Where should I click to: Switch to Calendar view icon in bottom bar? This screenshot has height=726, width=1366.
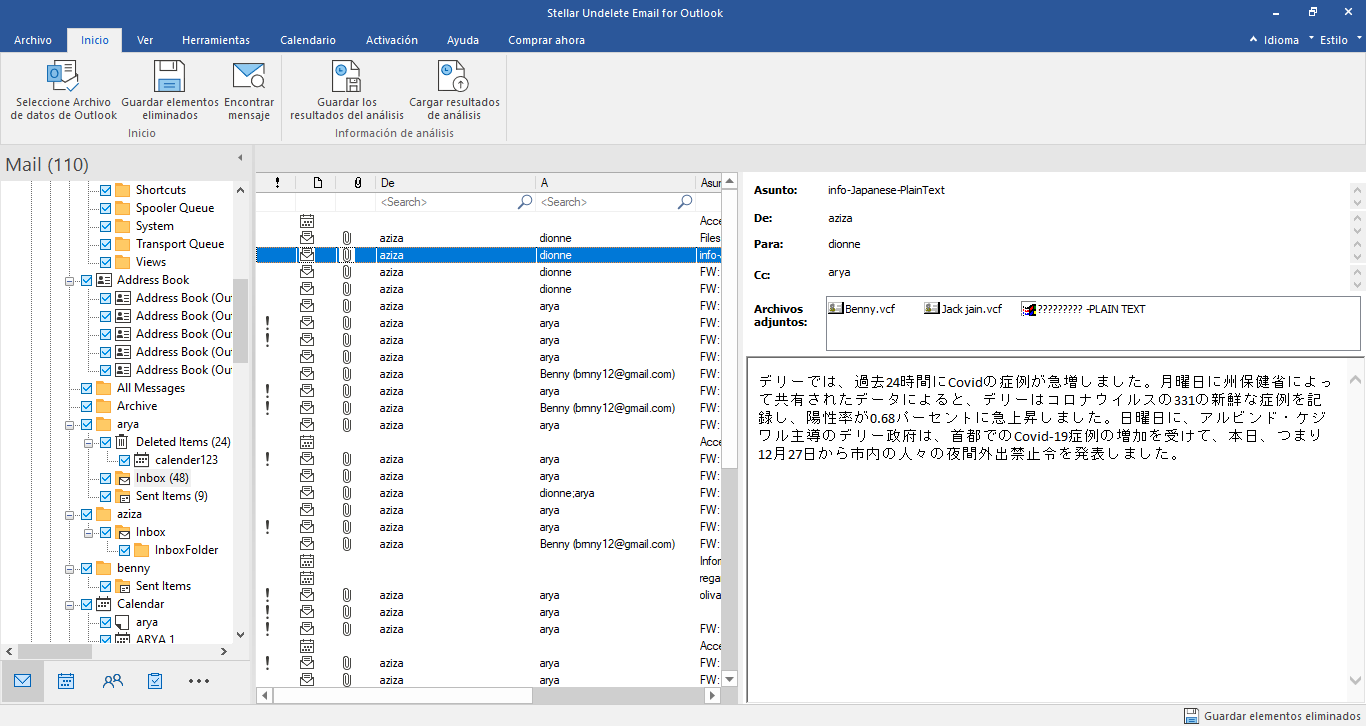(x=66, y=681)
